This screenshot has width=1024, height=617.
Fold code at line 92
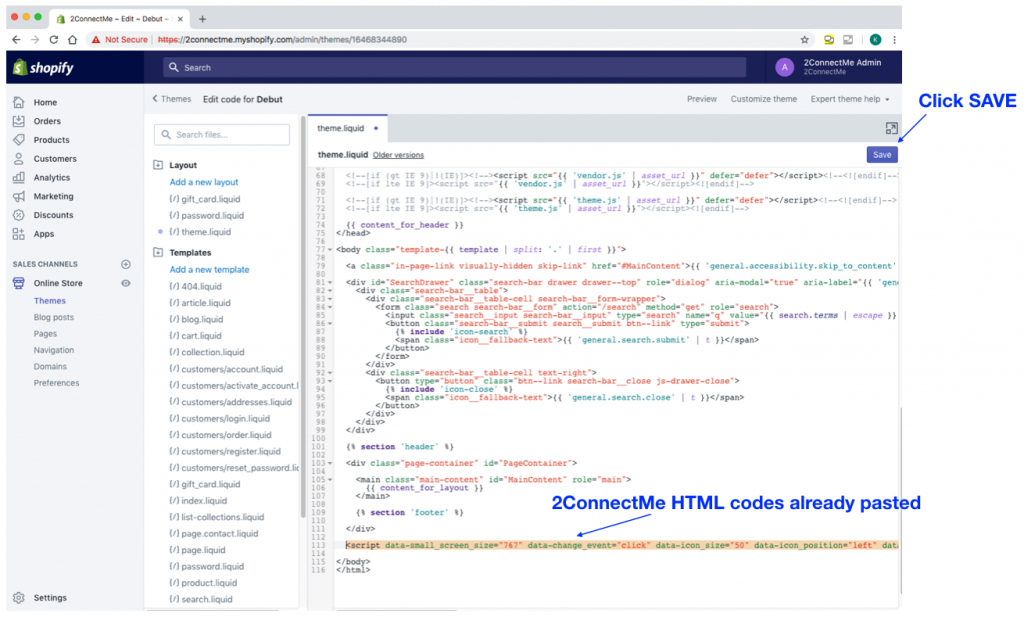[330, 372]
